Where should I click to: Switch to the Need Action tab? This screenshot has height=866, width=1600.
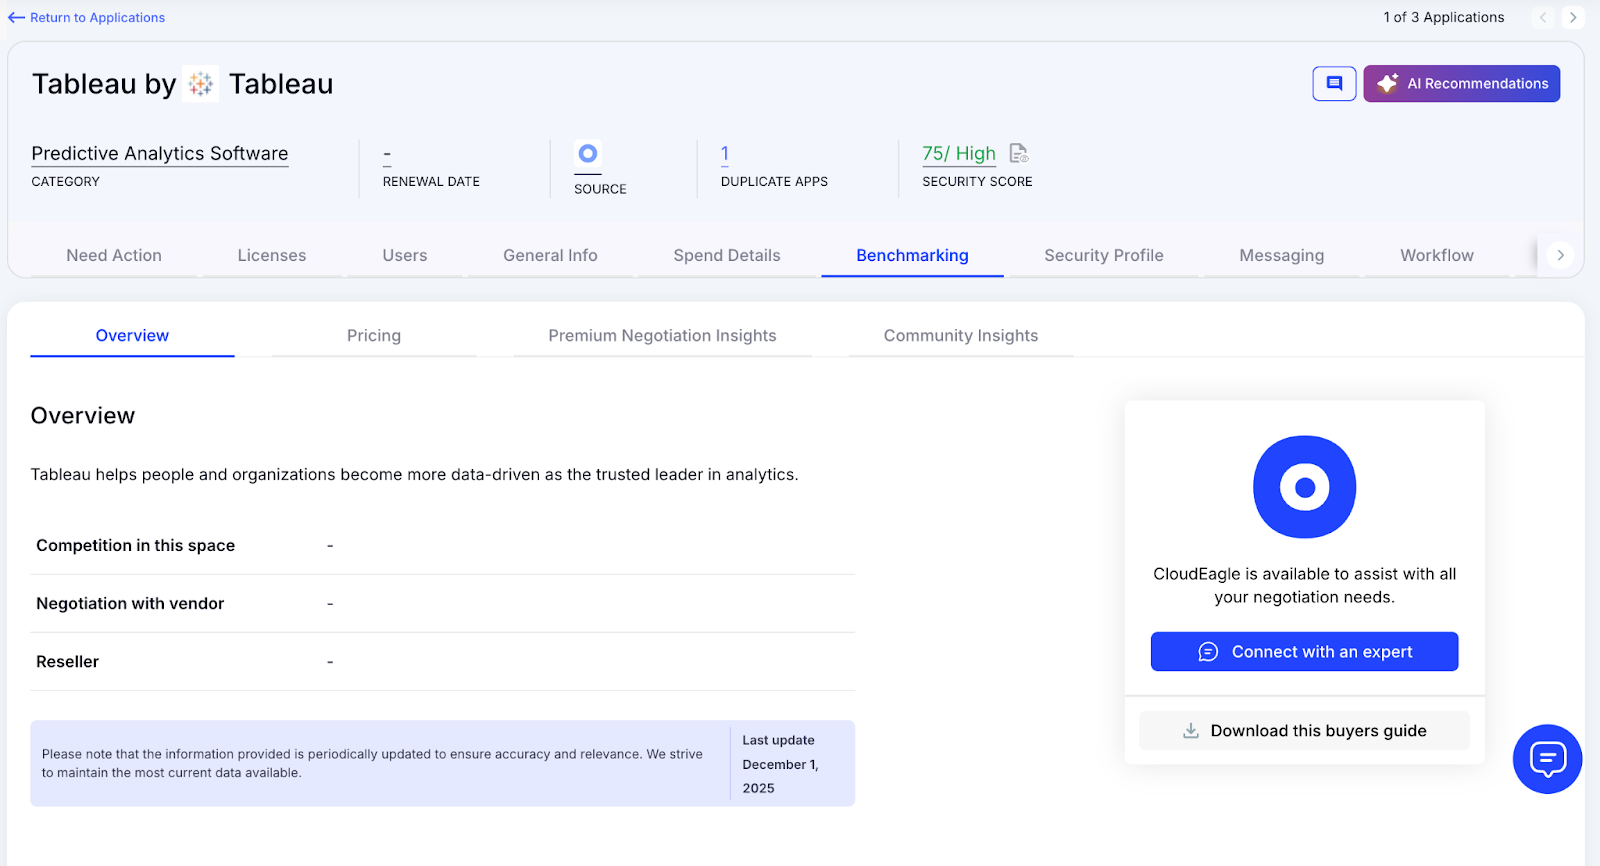coord(114,255)
